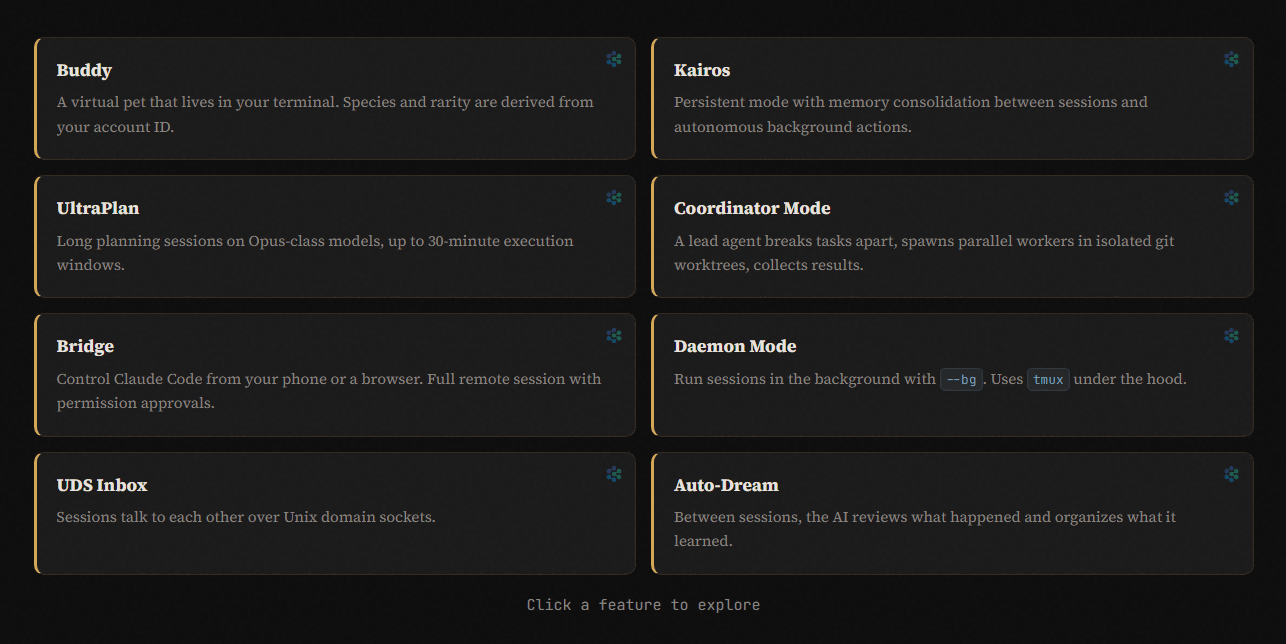The image size is (1286, 644).
Task: Click the tmux code chip
Action: 1048,379
